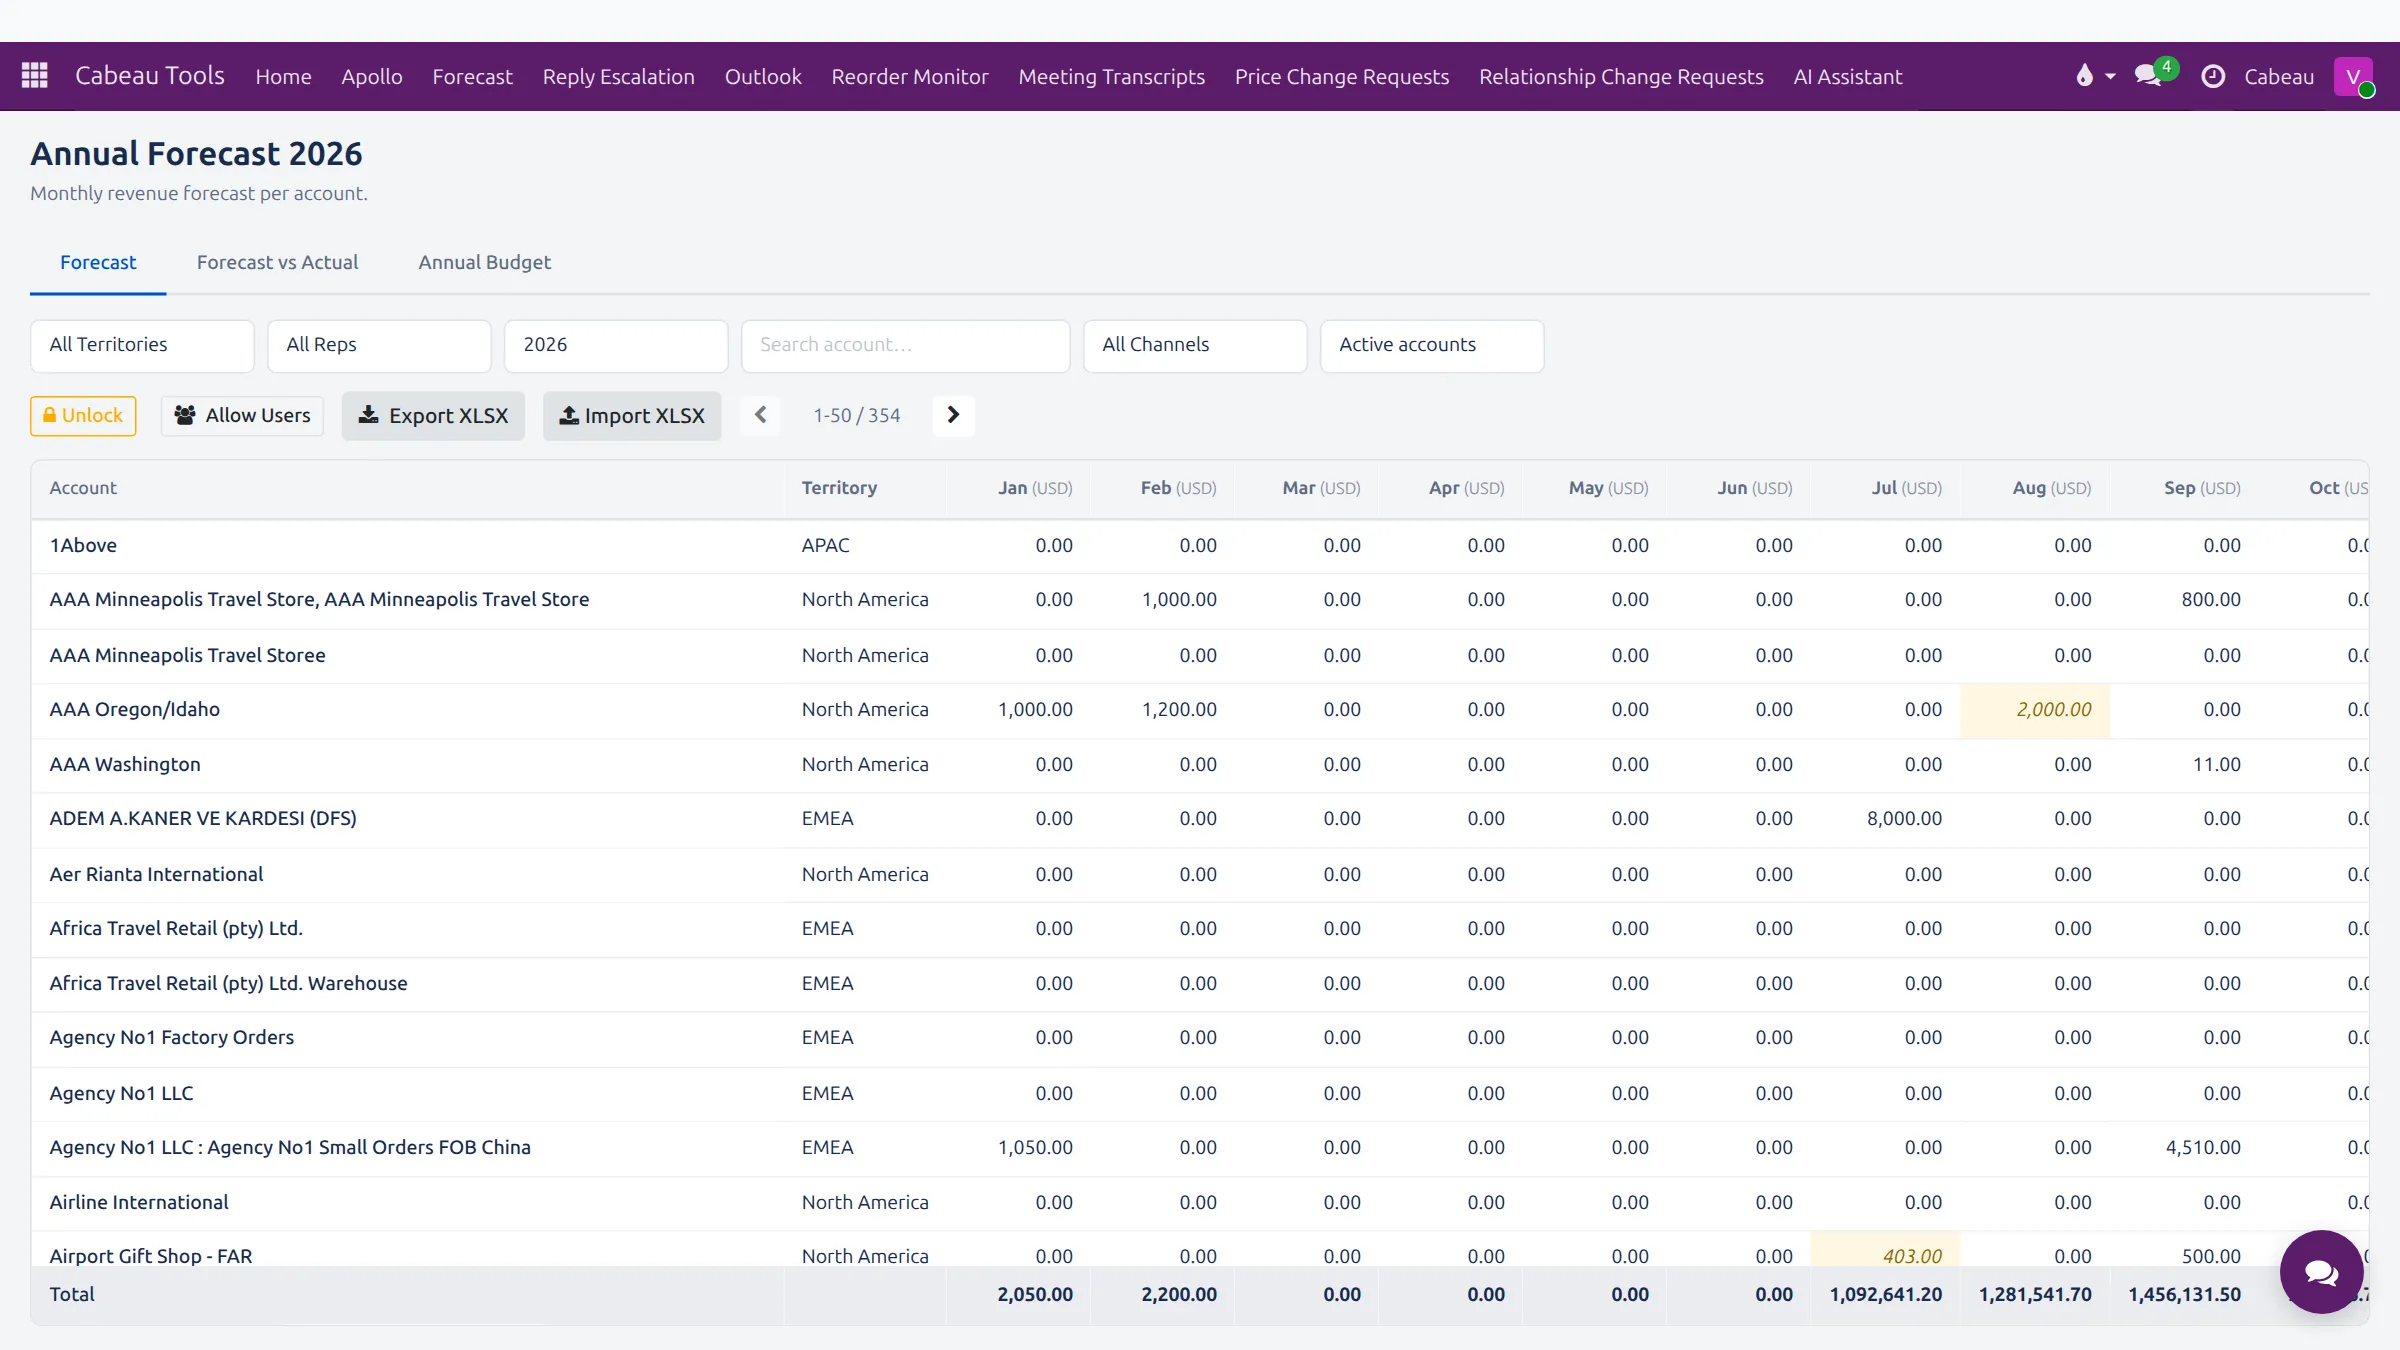Click the 8,000.00 Jul value

point(1904,818)
